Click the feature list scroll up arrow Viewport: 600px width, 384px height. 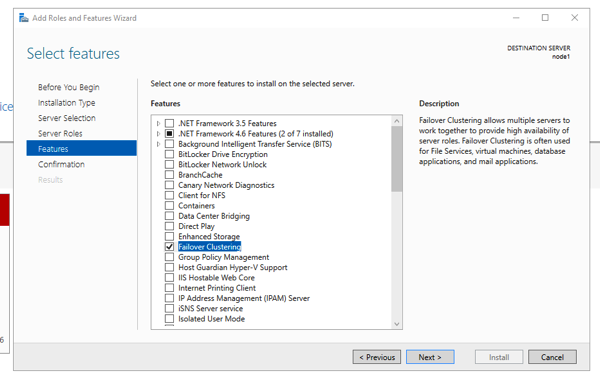click(x=397, y=121)
